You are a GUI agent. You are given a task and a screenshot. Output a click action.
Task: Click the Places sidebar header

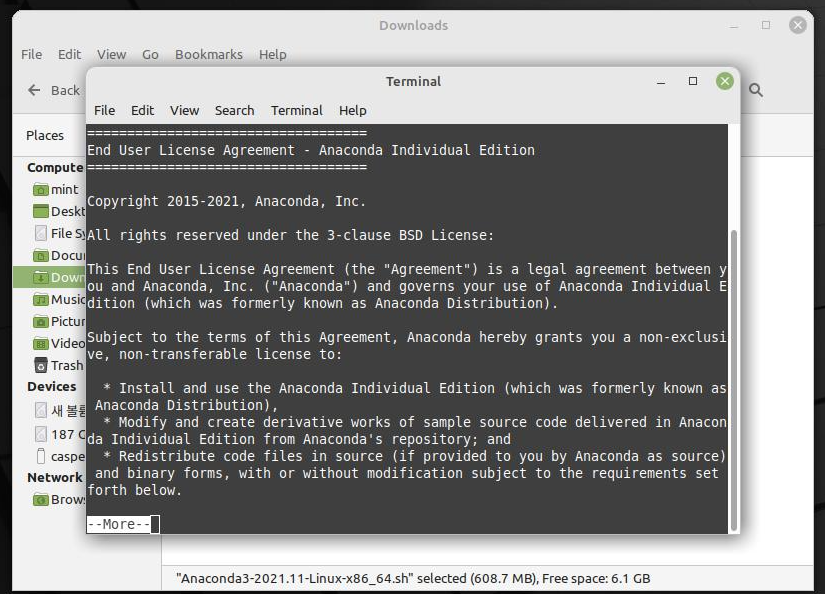[x=45, y=135]
